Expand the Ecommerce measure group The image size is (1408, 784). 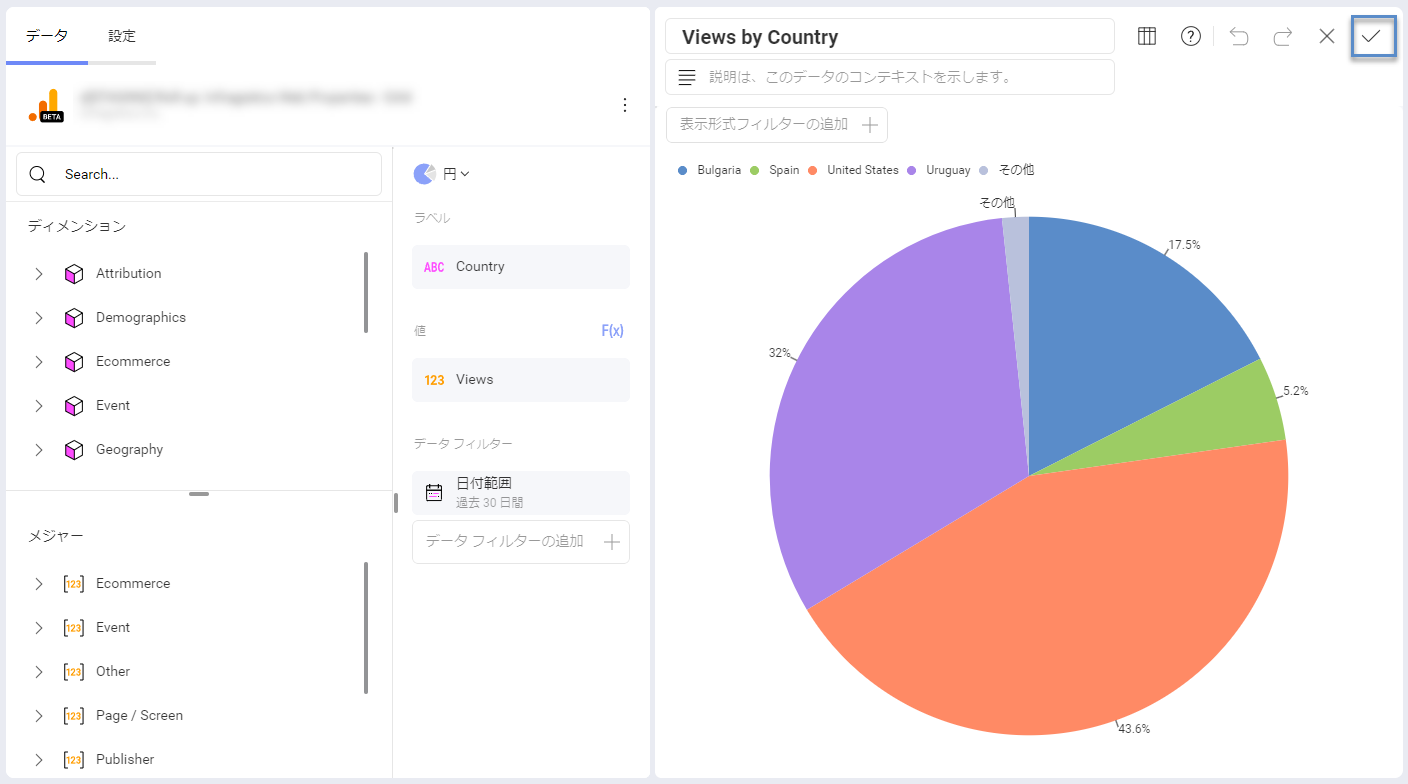(39, 584)
